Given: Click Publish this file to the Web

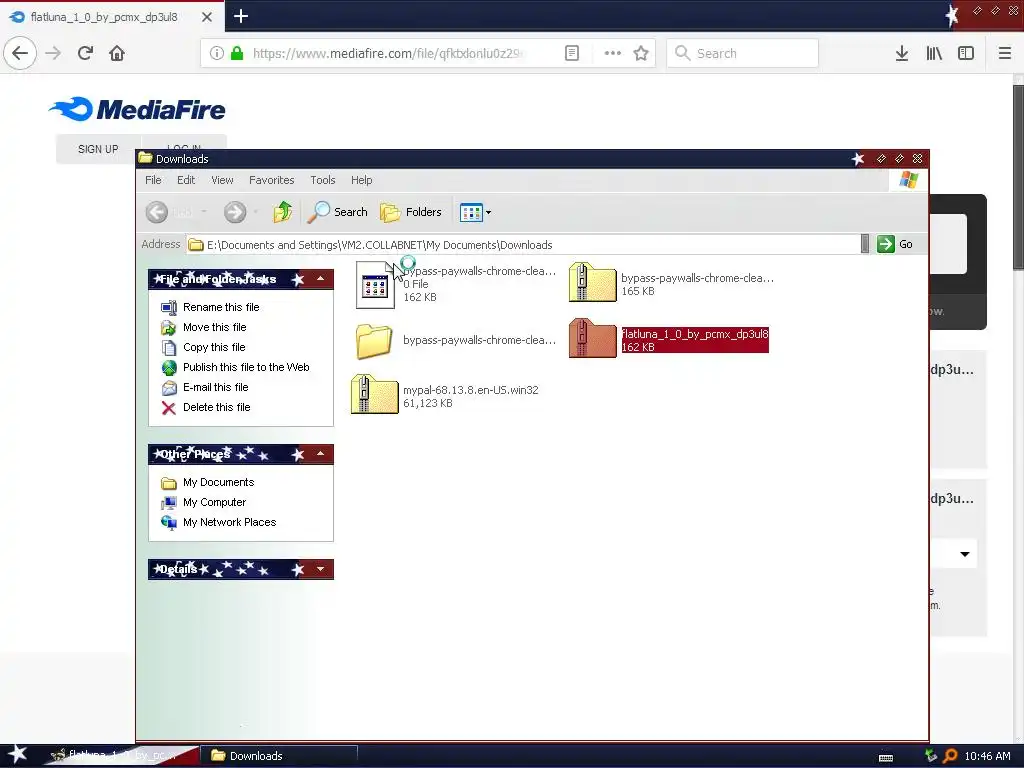Looking at the screenshot, I should 246,367.
